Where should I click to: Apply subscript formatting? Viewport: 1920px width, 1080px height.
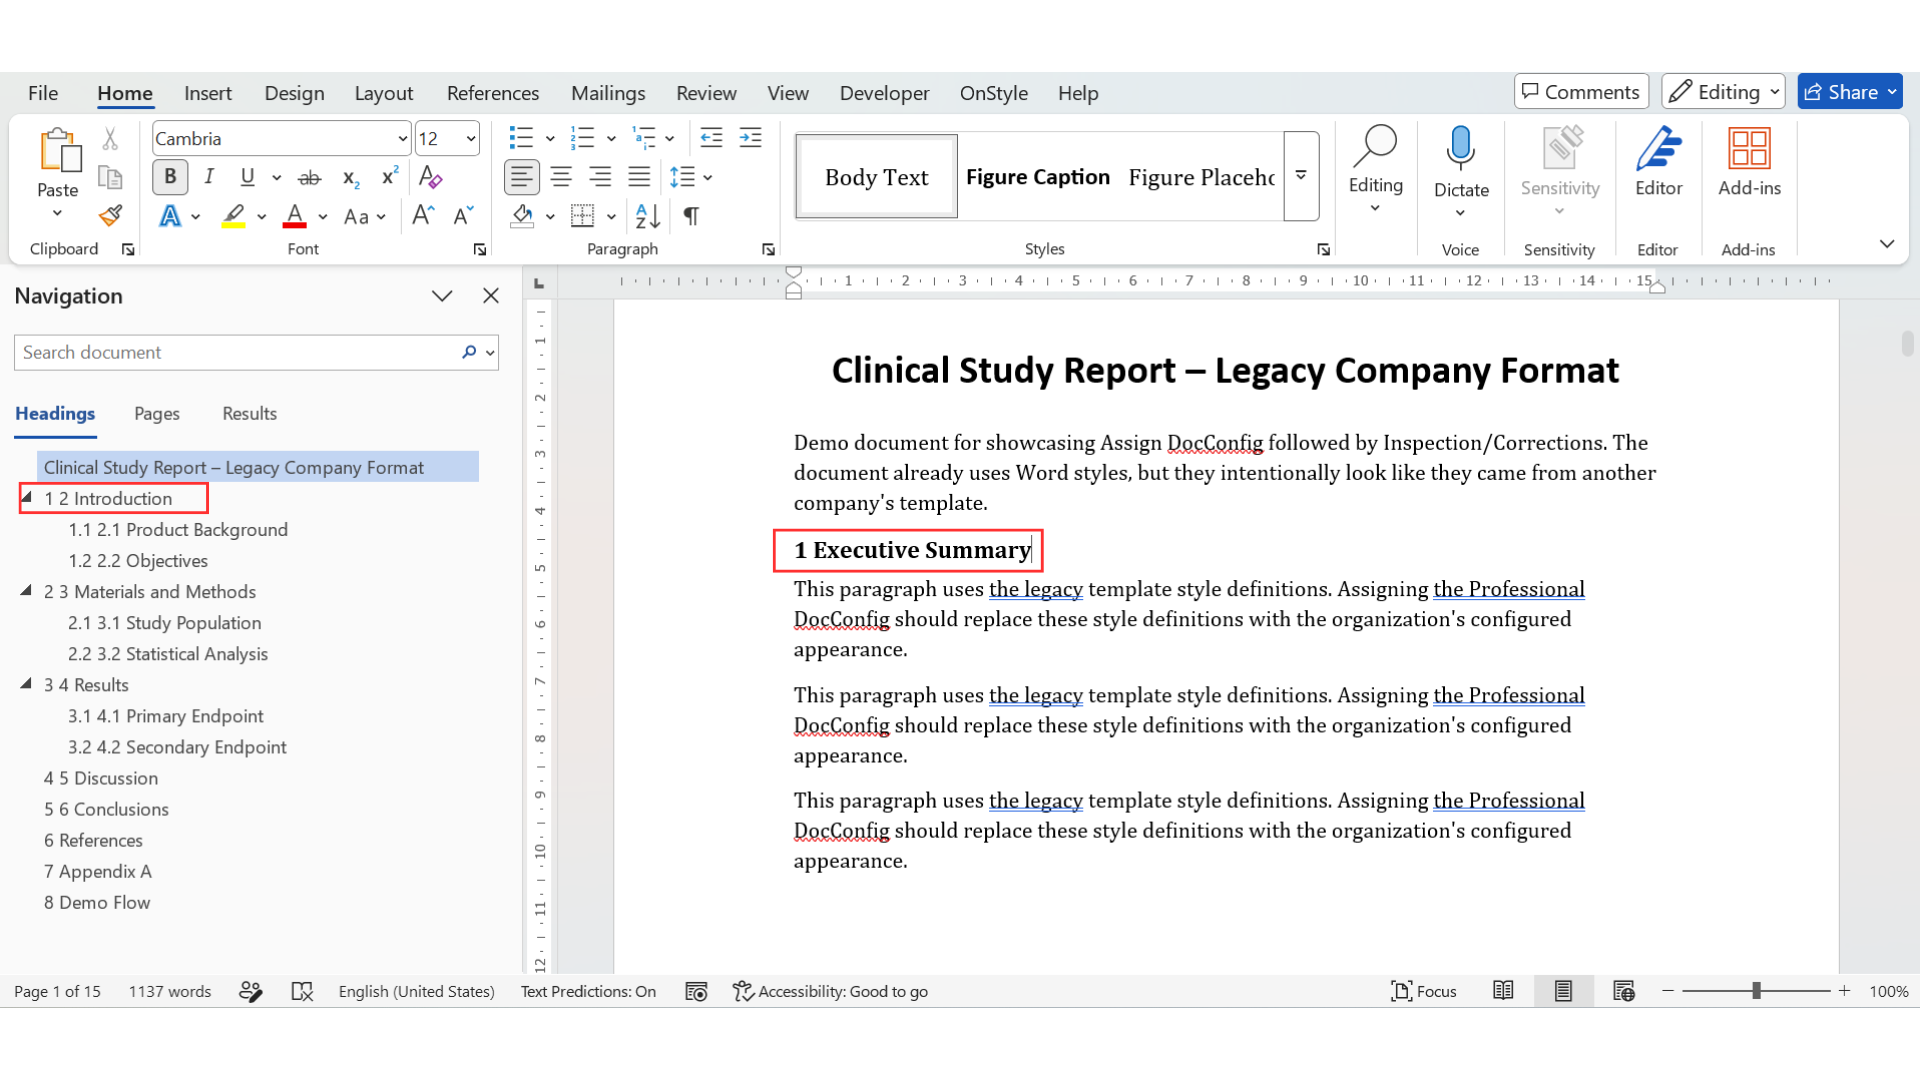point(351,178)
